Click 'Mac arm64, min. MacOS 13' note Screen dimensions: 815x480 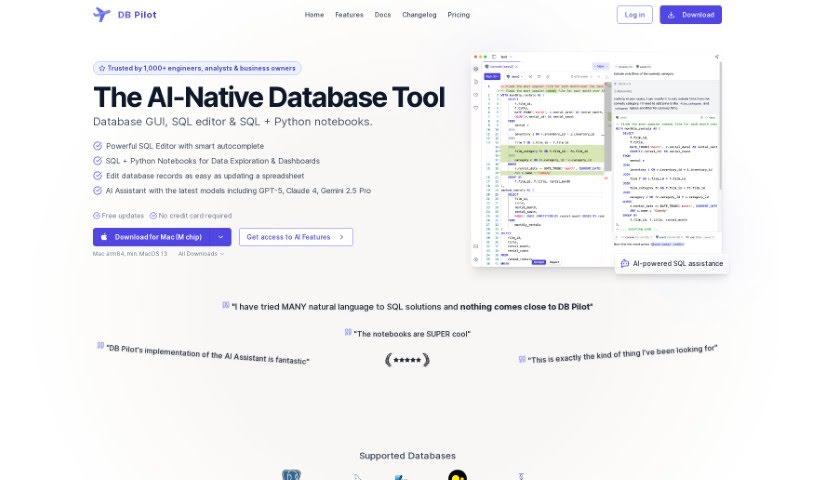130,254
